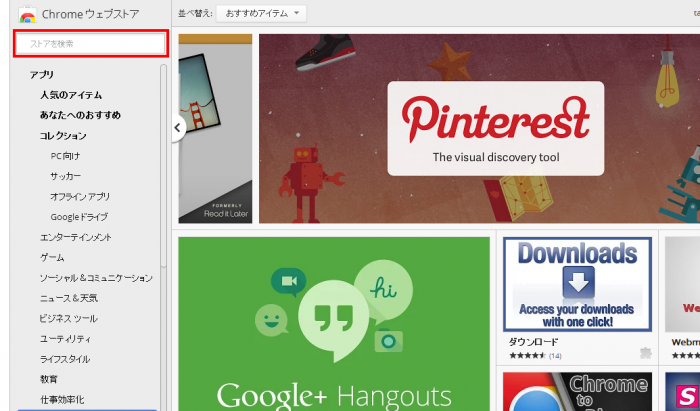Viewport: 700px width, 411px height.
Task: Click the Chrome Web Store logo icon
Action: point(27,14)
